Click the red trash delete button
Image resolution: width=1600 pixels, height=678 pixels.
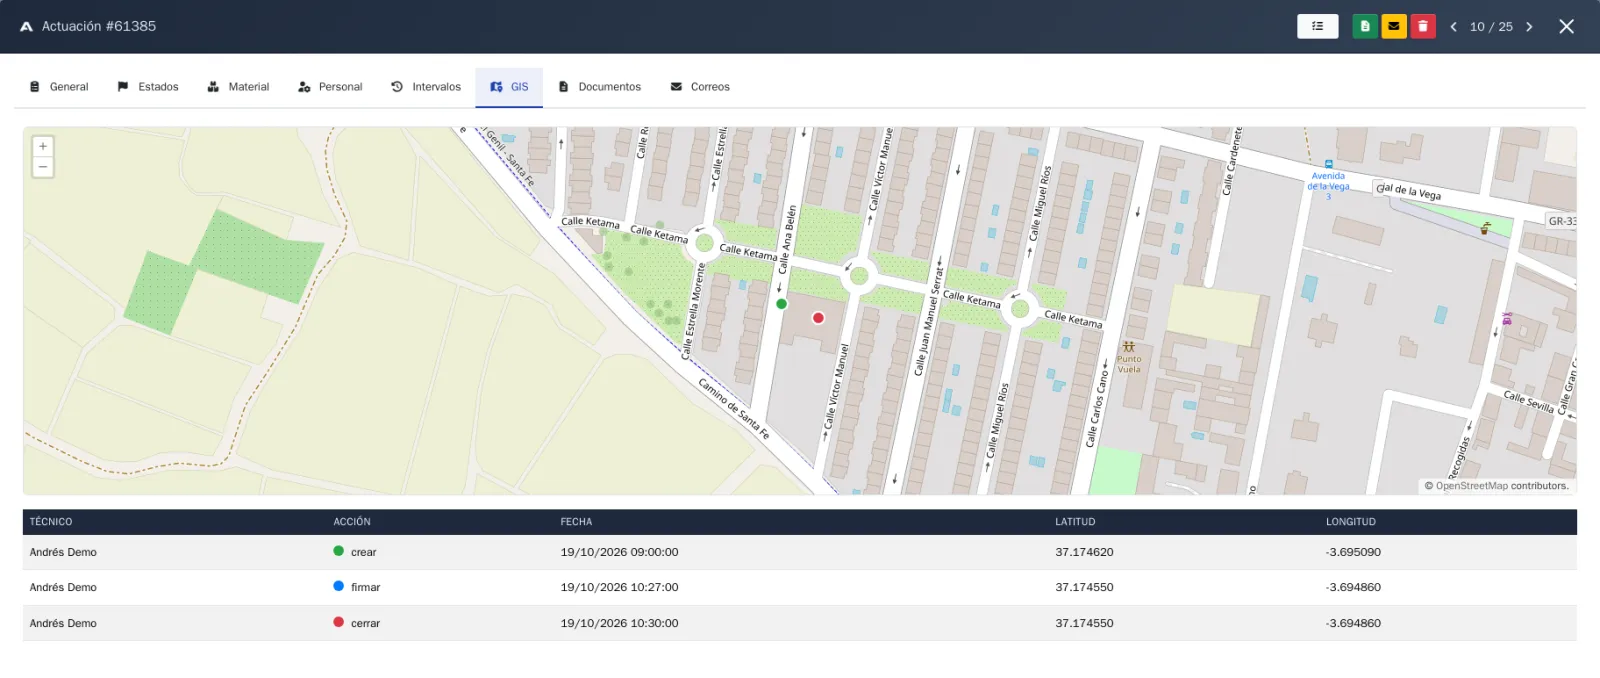pyautogui.click(x=1423, y=26)
